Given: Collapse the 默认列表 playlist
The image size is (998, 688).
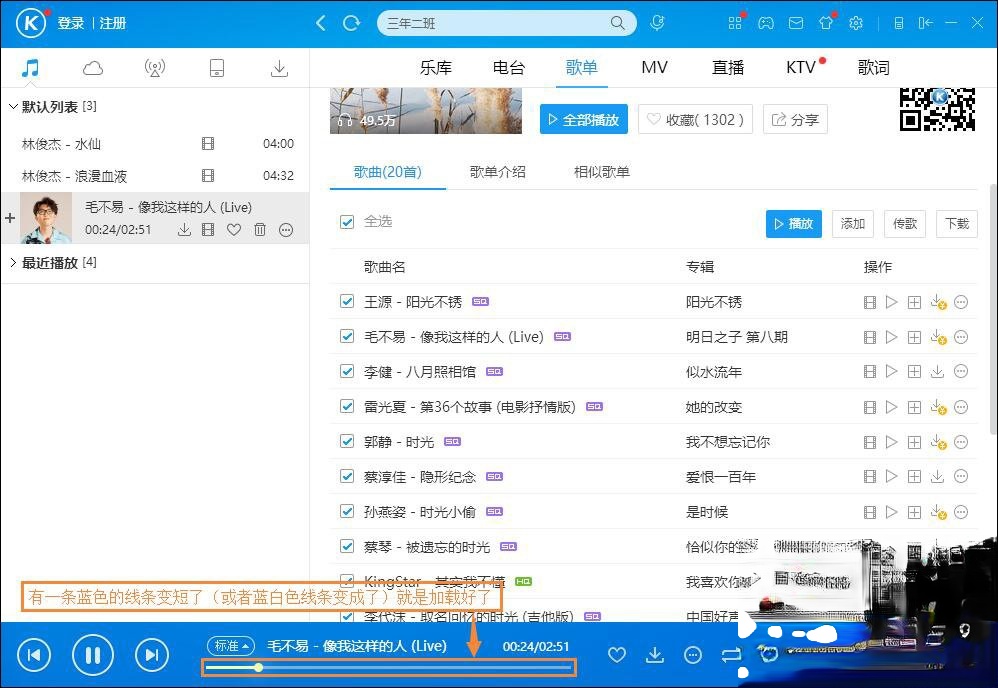Looking at the screenshot, I should [x=12, y=106].
